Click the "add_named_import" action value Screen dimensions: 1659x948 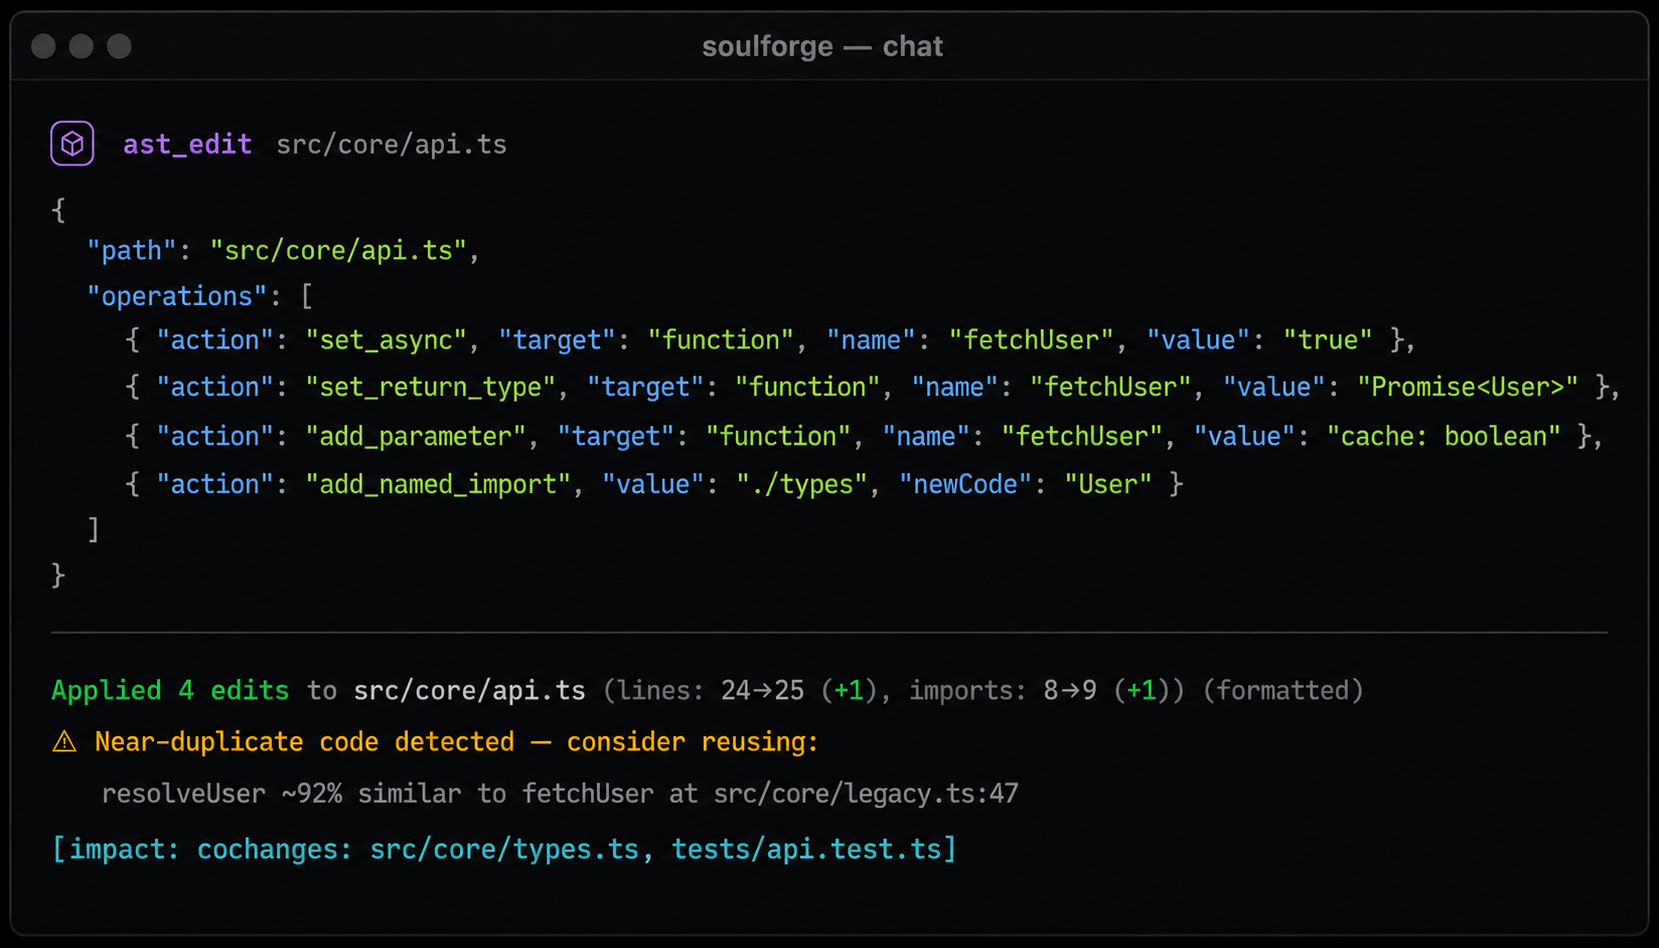tap(438, 484)
